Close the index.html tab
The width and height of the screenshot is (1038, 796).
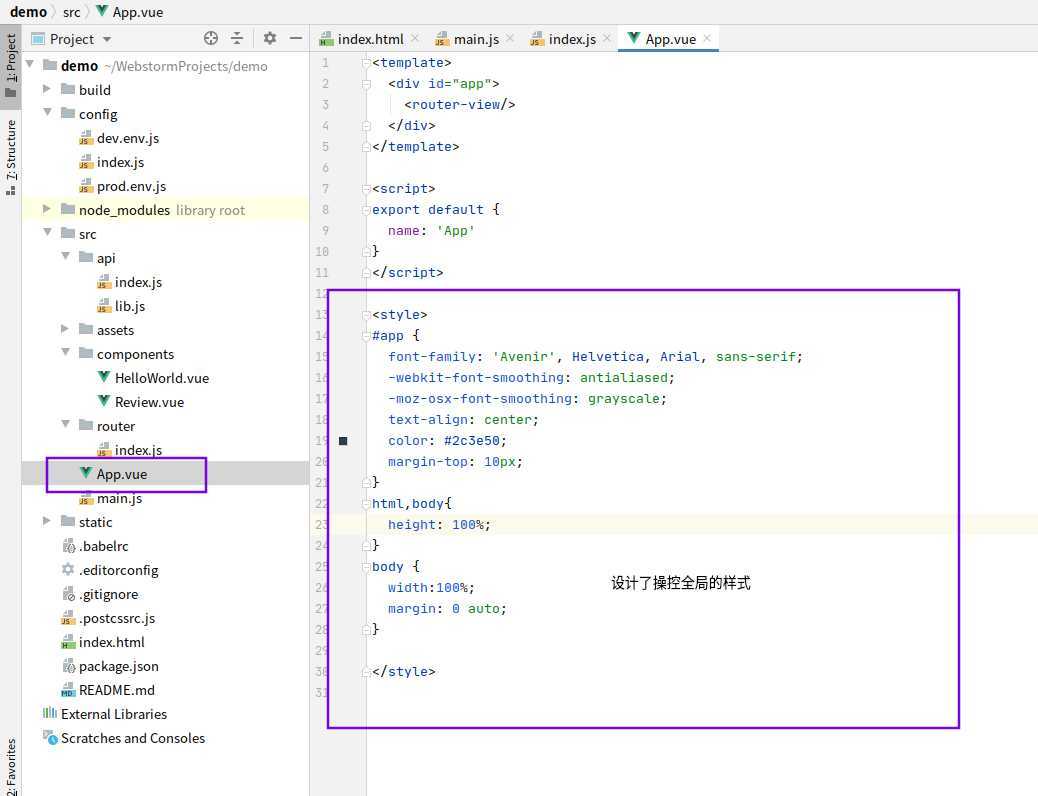[414, 38]
